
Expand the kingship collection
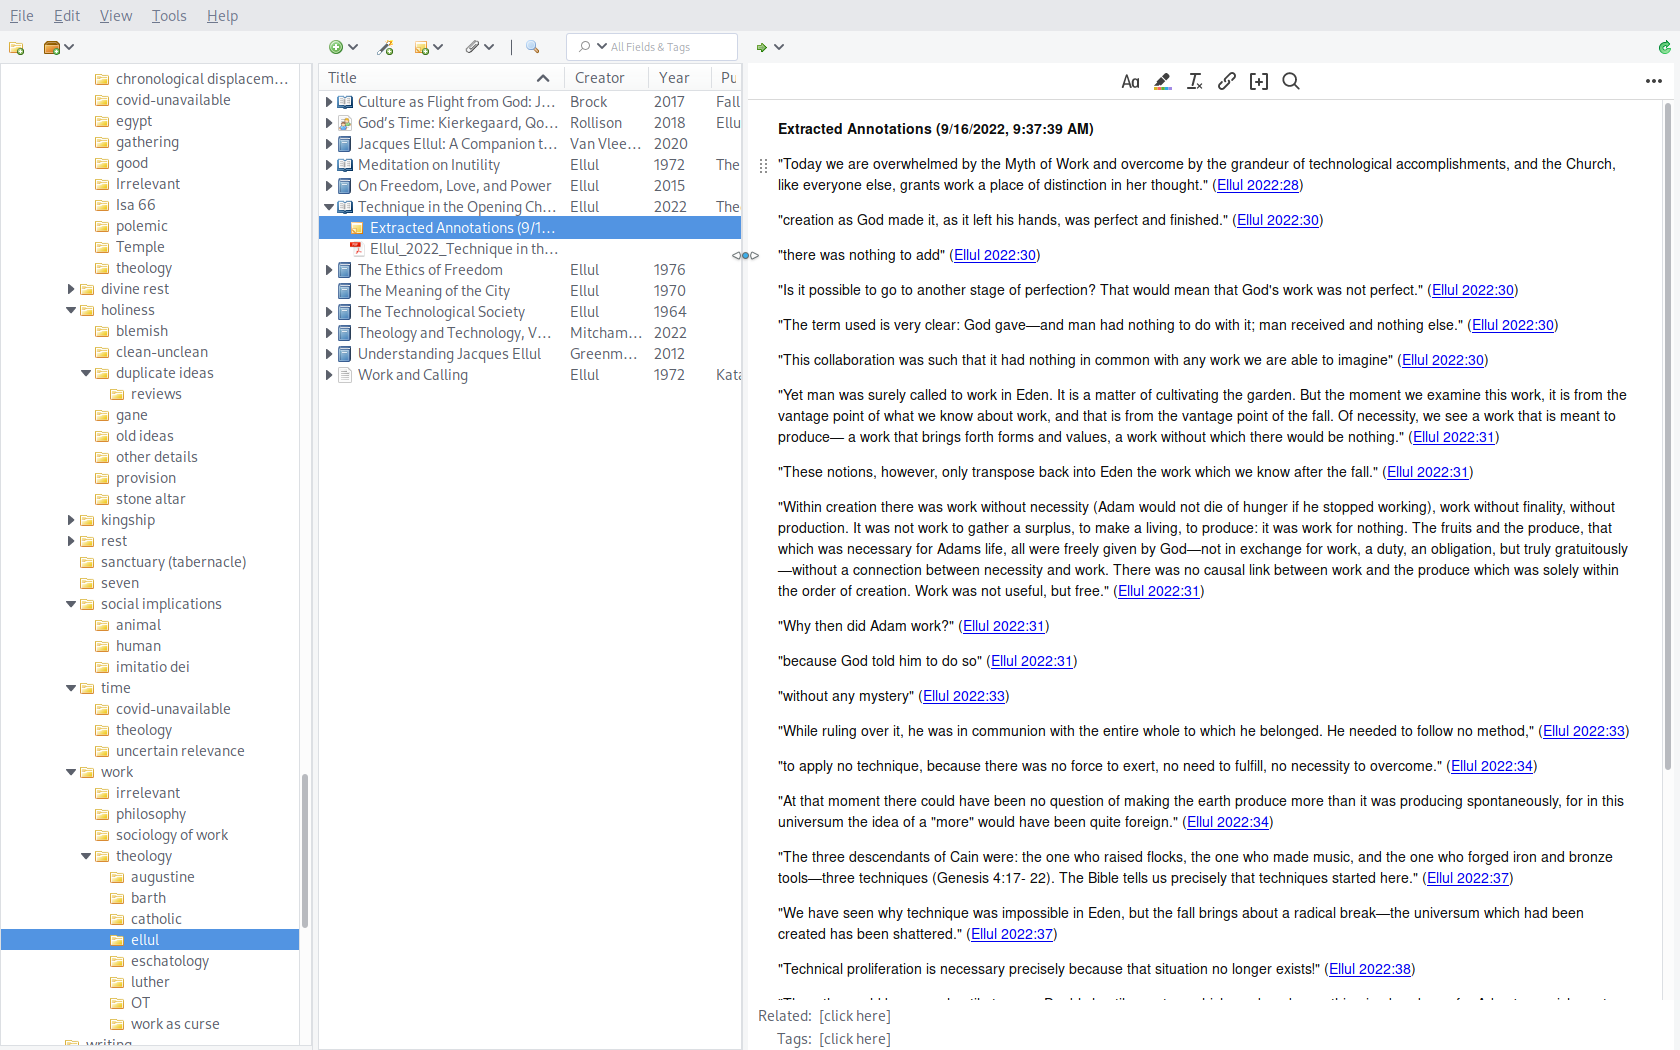point(71,520)
